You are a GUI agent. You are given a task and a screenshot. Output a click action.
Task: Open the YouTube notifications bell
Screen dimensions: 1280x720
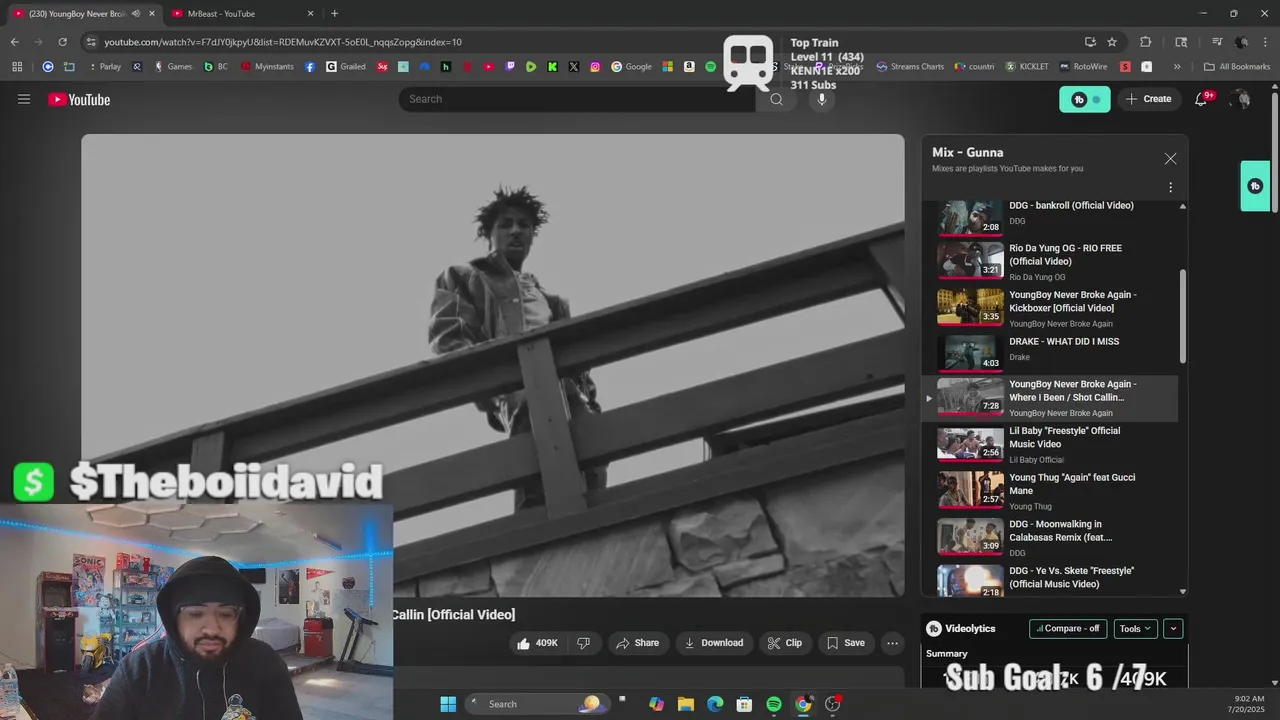coord(1201,99)
